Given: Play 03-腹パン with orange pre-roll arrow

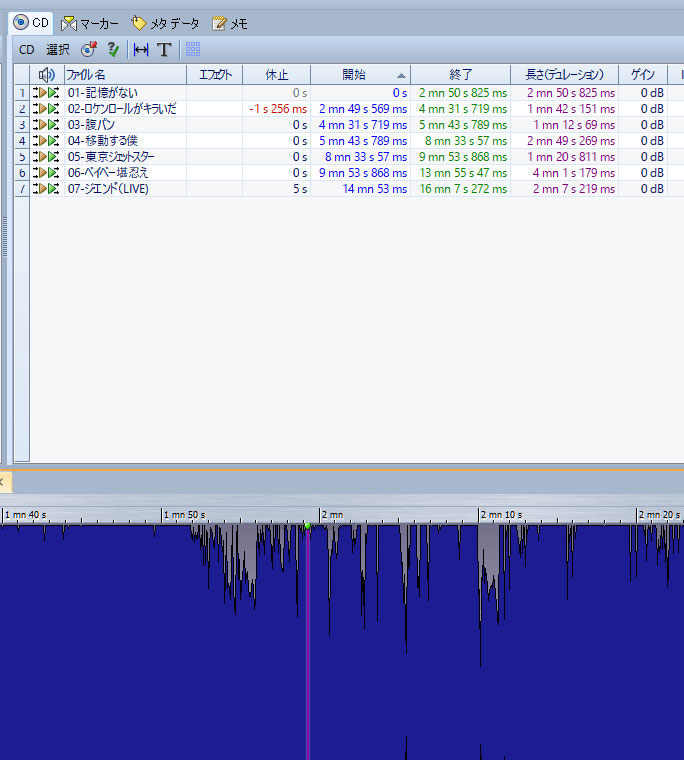Looking at the screenshot, I should pyautogui.click(x=42, y=125).
